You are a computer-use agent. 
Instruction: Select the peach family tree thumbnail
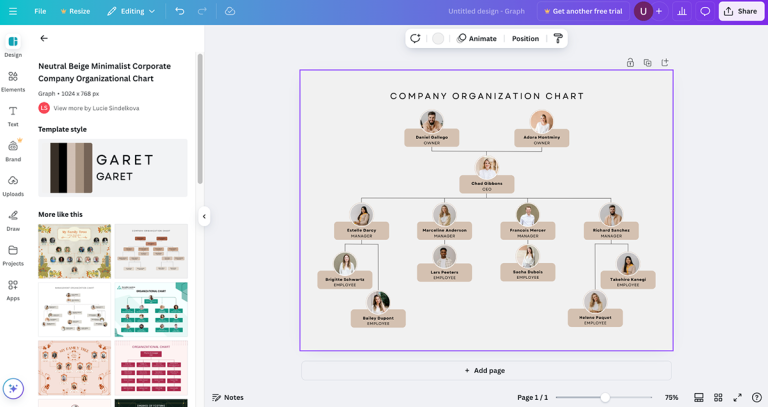tap(74, 368)
